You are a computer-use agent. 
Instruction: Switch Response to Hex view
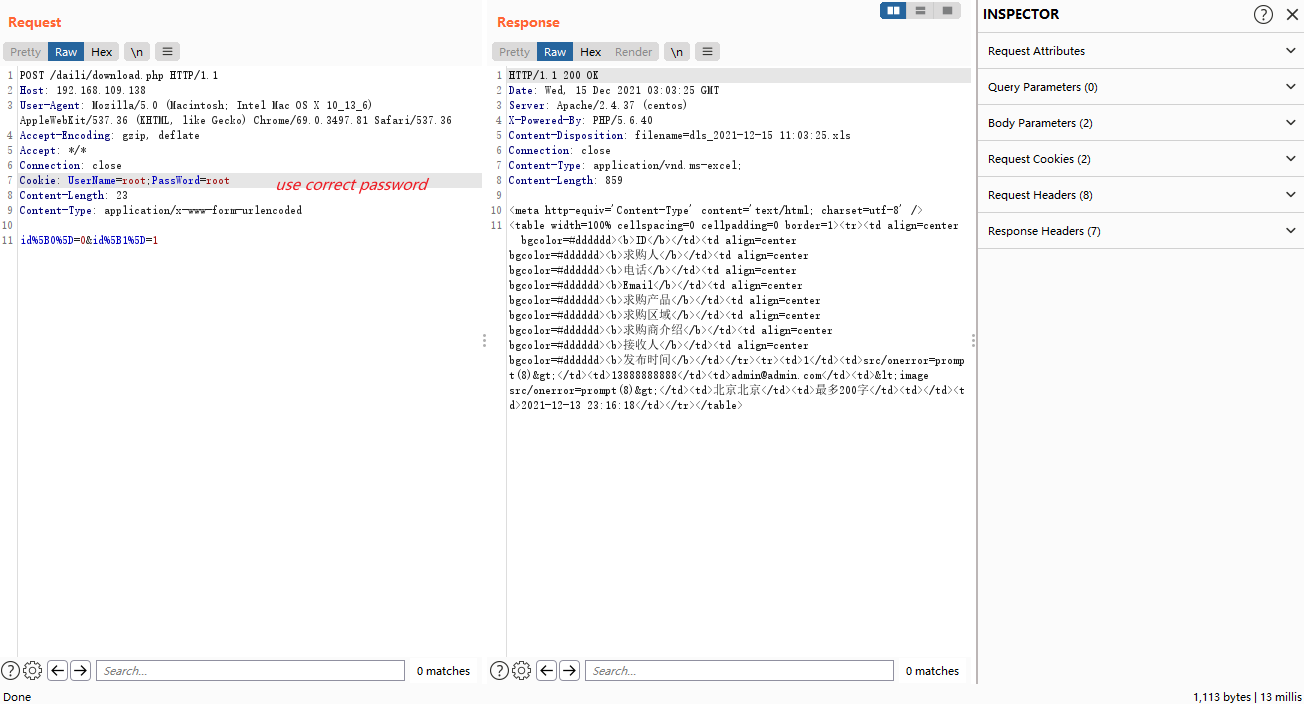pos(591,52)
